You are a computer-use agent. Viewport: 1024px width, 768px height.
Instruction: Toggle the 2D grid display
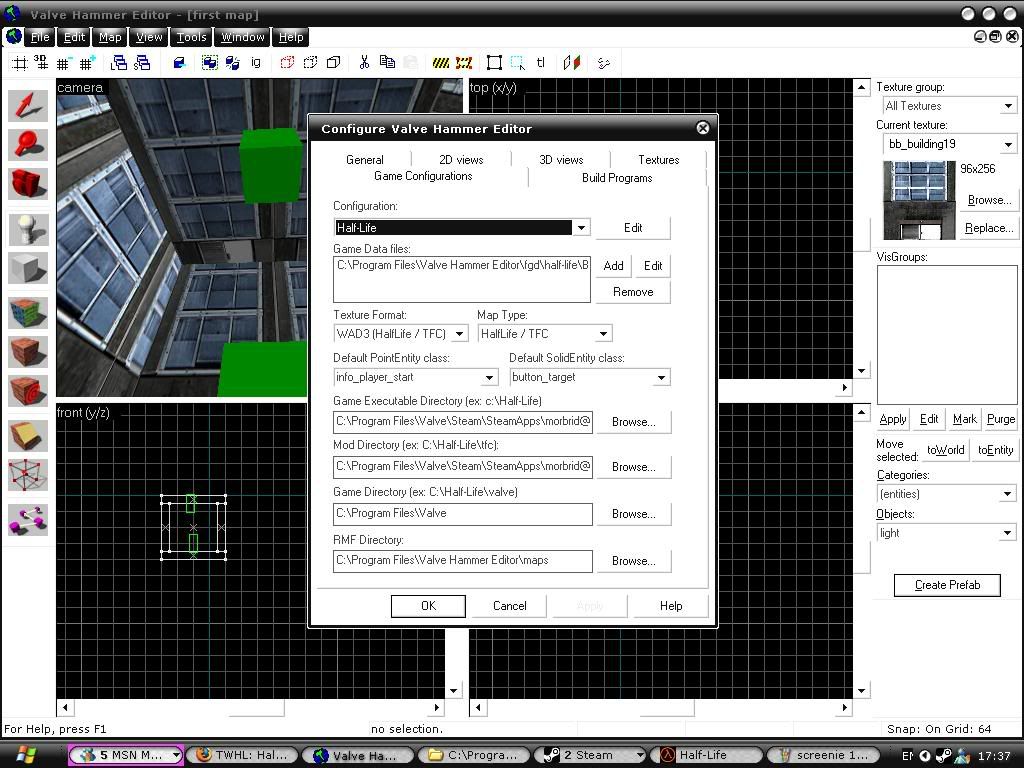point(20,63)
